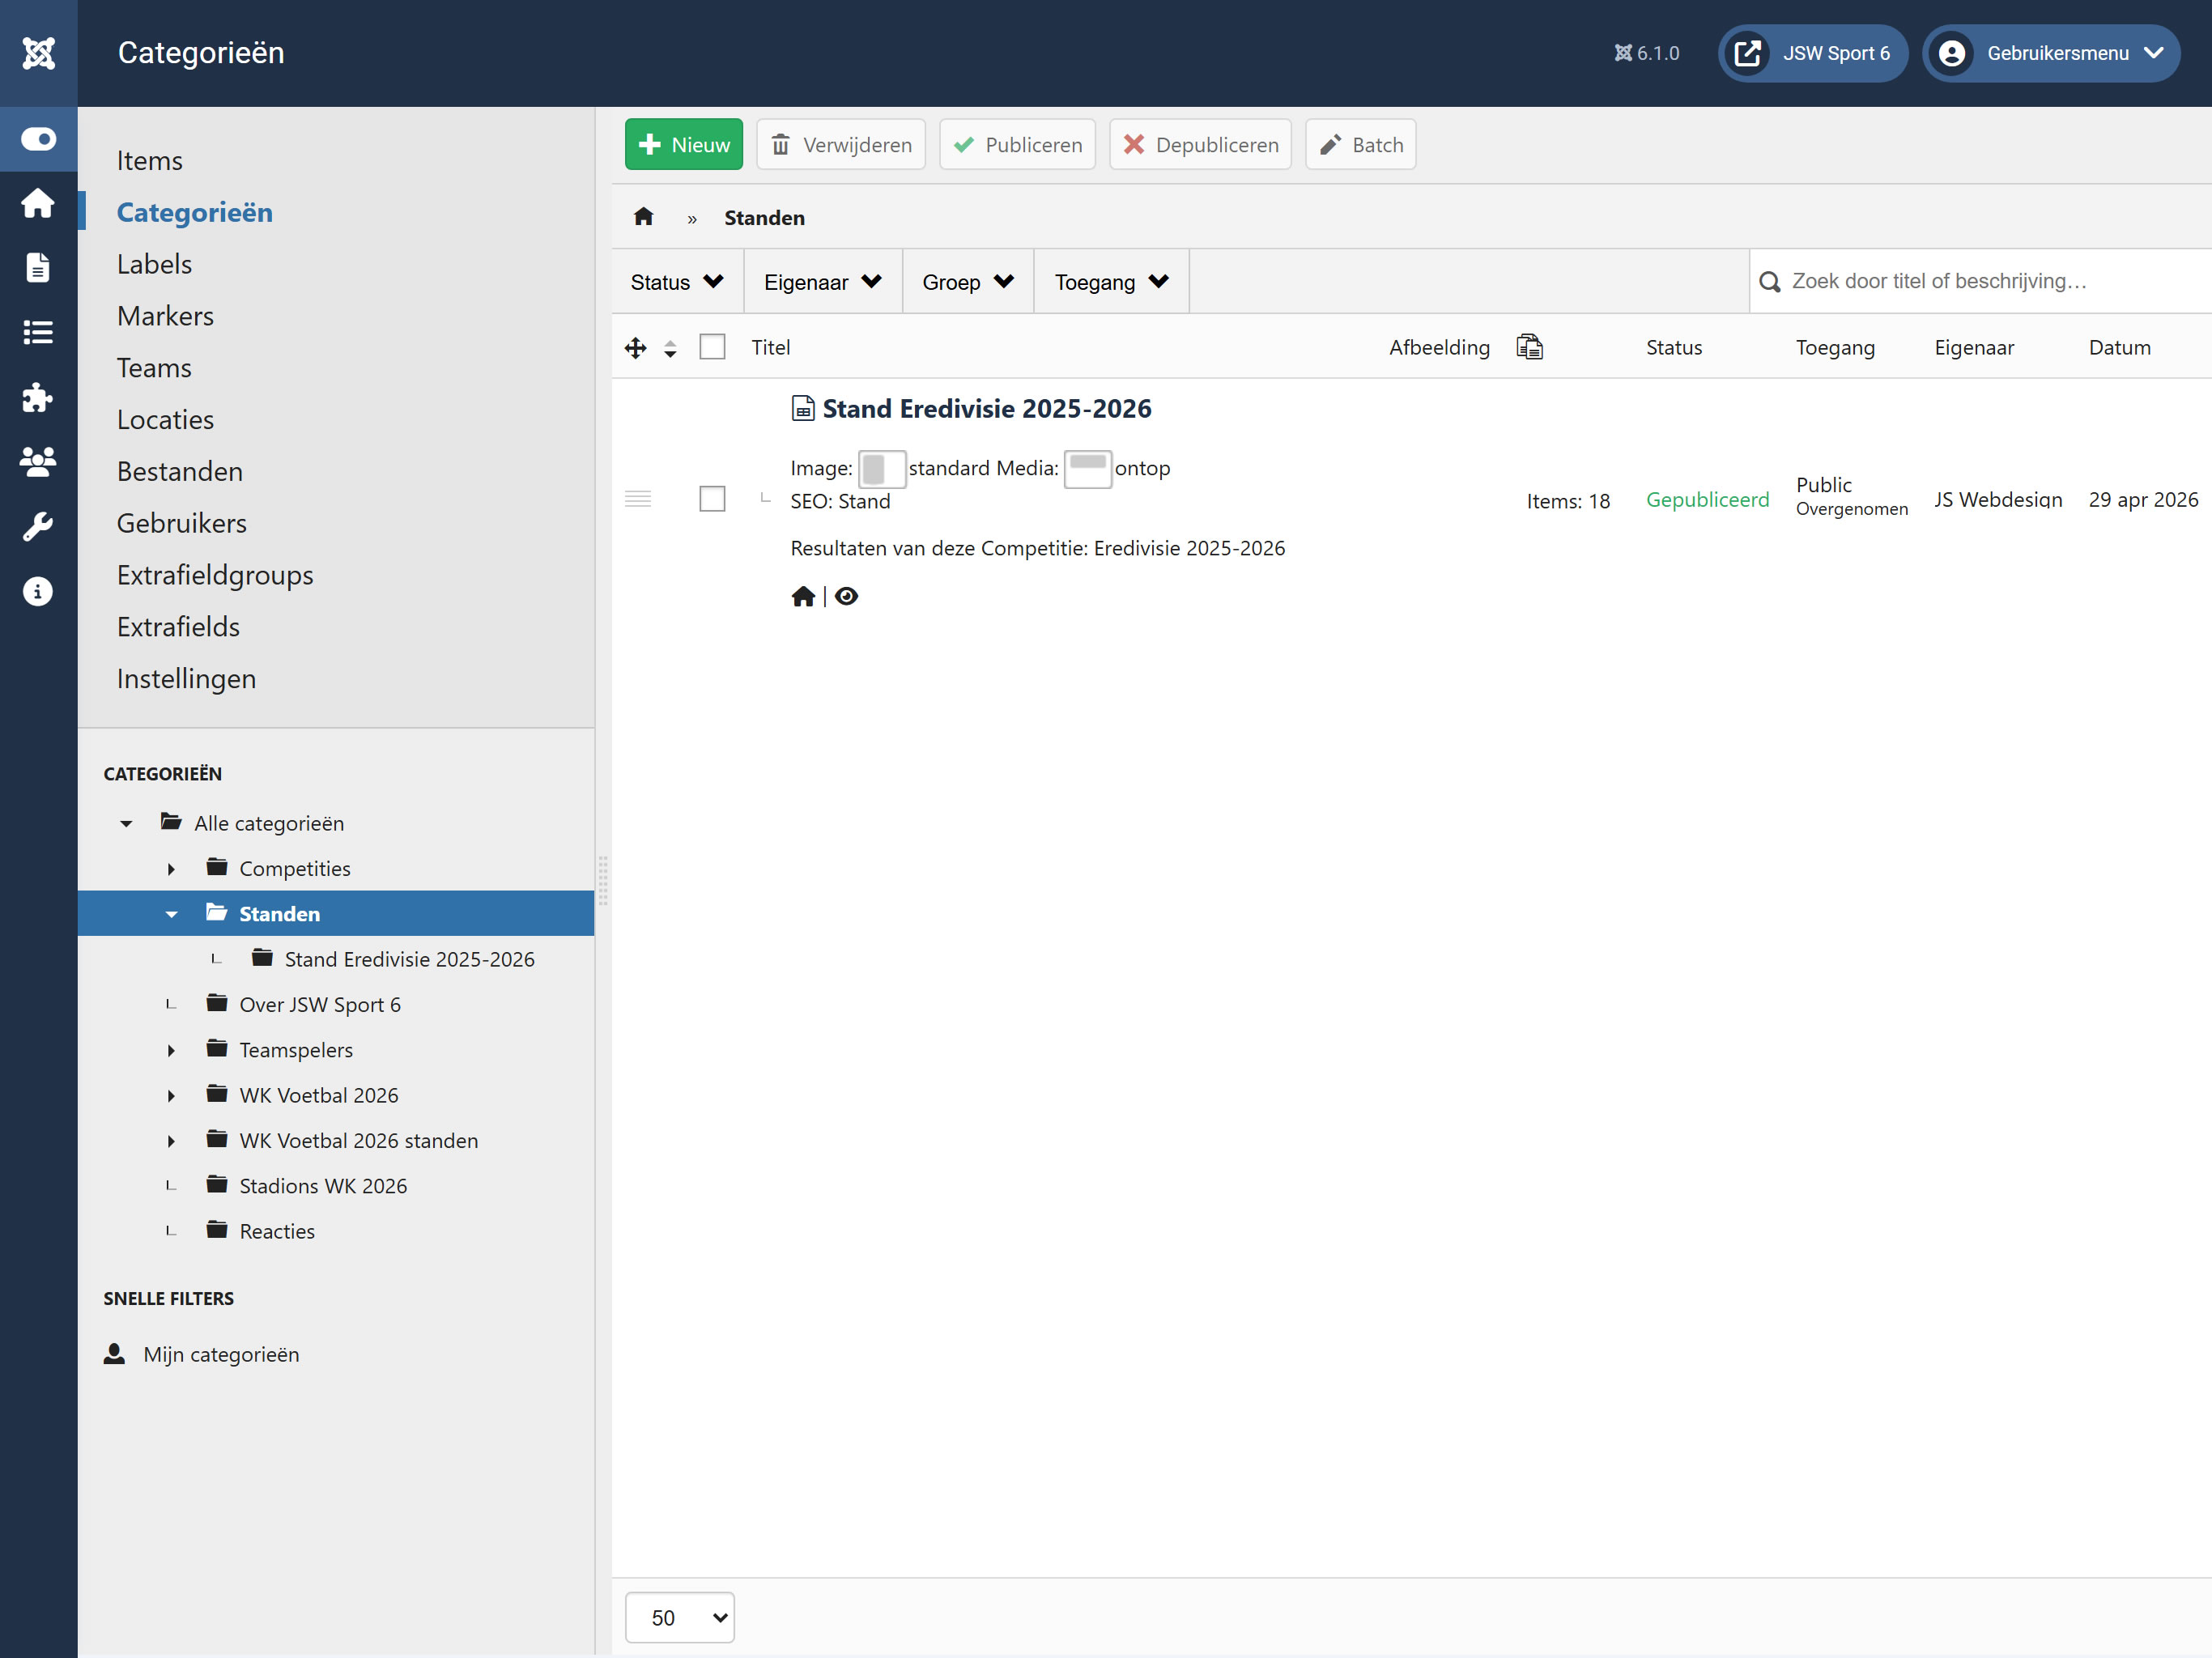This screenshot has width=2212, height=1658.
Task: Open the JSW Sport 6 site link
Action: click(x=1813, y=53)
